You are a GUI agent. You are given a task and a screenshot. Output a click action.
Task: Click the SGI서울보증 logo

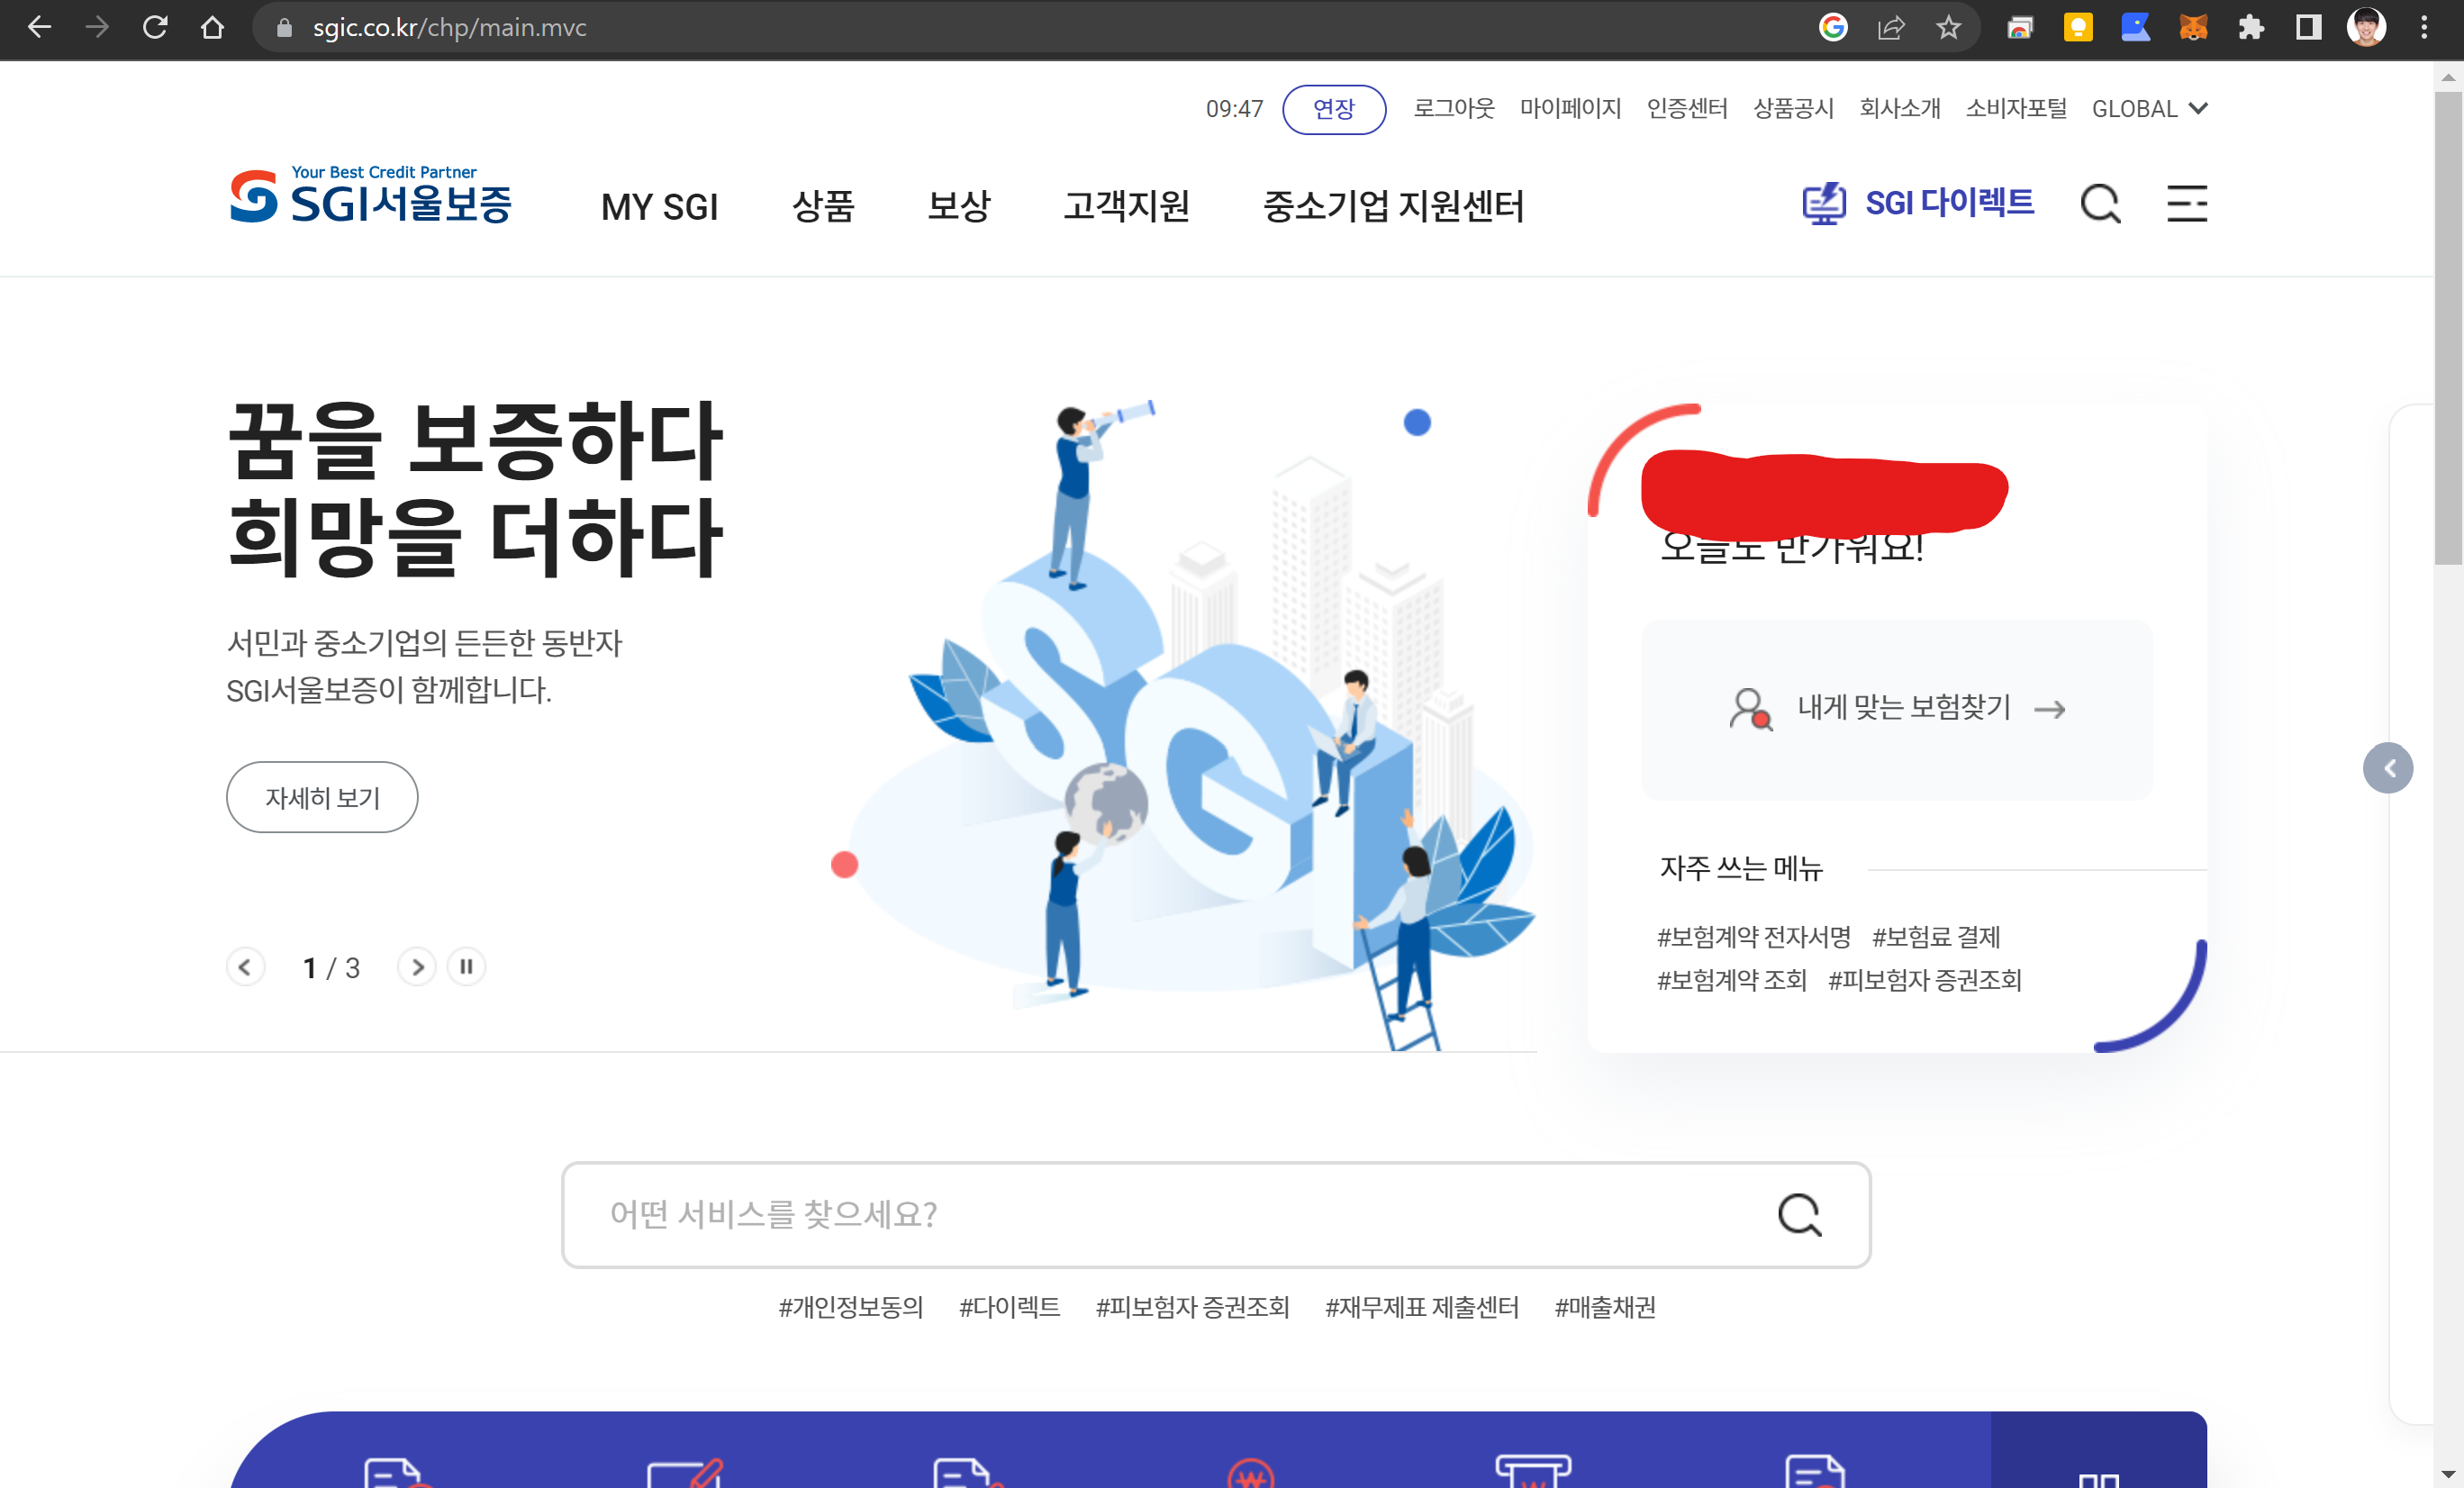pyautogui.click(x=371, y=195)
